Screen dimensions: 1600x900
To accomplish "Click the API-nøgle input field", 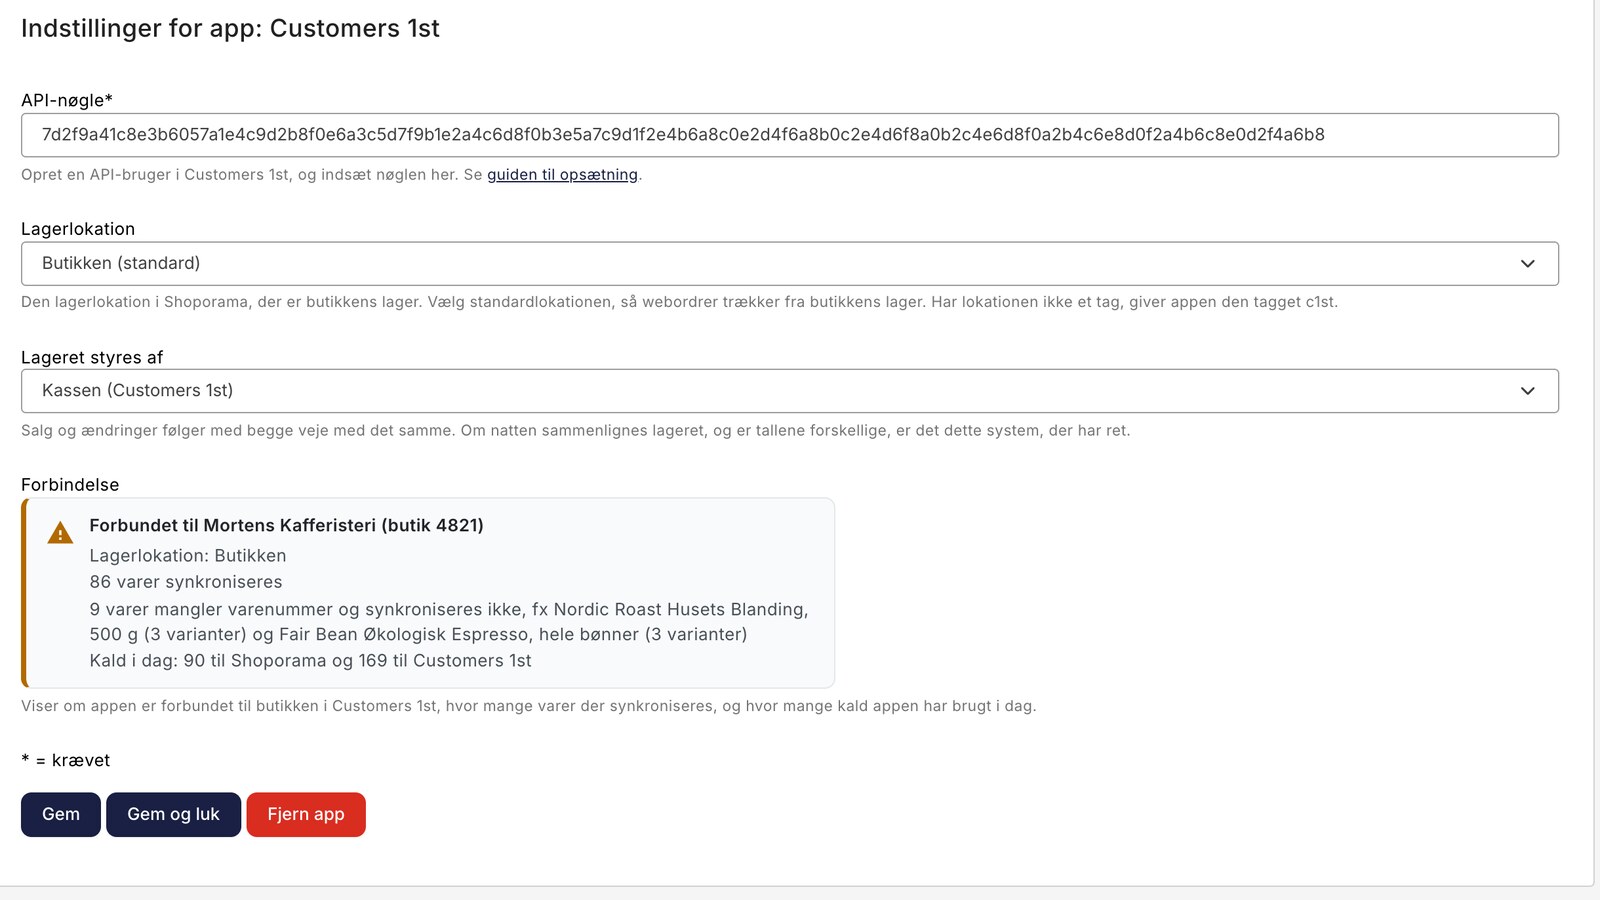I will [790, 135].
